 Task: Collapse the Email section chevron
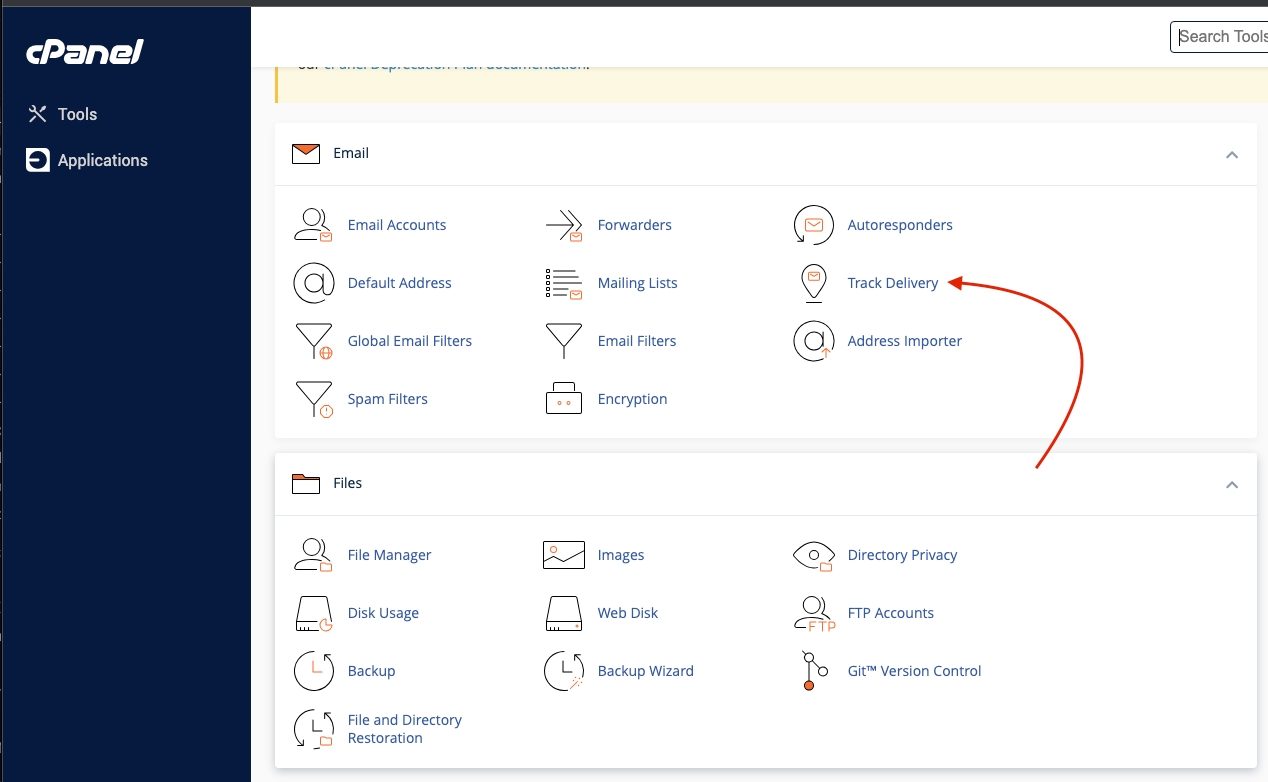click(x=1232, y=155)
